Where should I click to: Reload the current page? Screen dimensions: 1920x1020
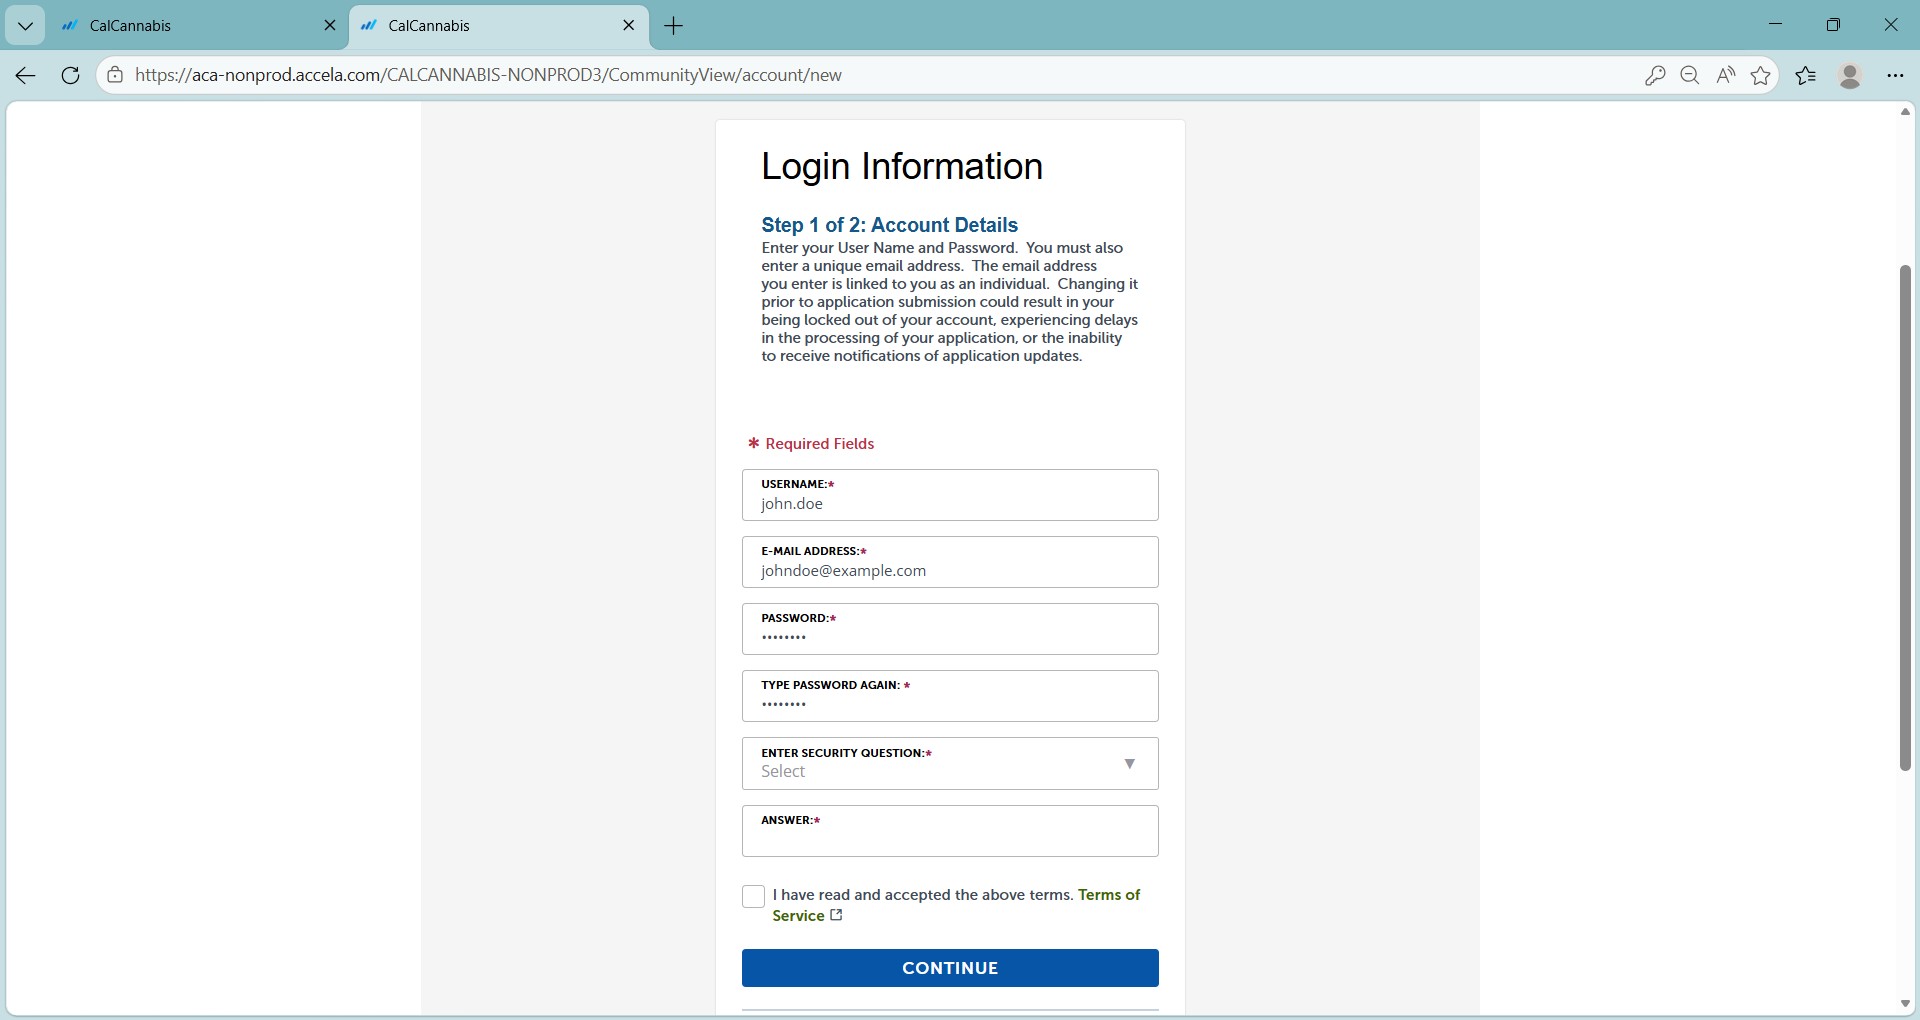(70, 75)
